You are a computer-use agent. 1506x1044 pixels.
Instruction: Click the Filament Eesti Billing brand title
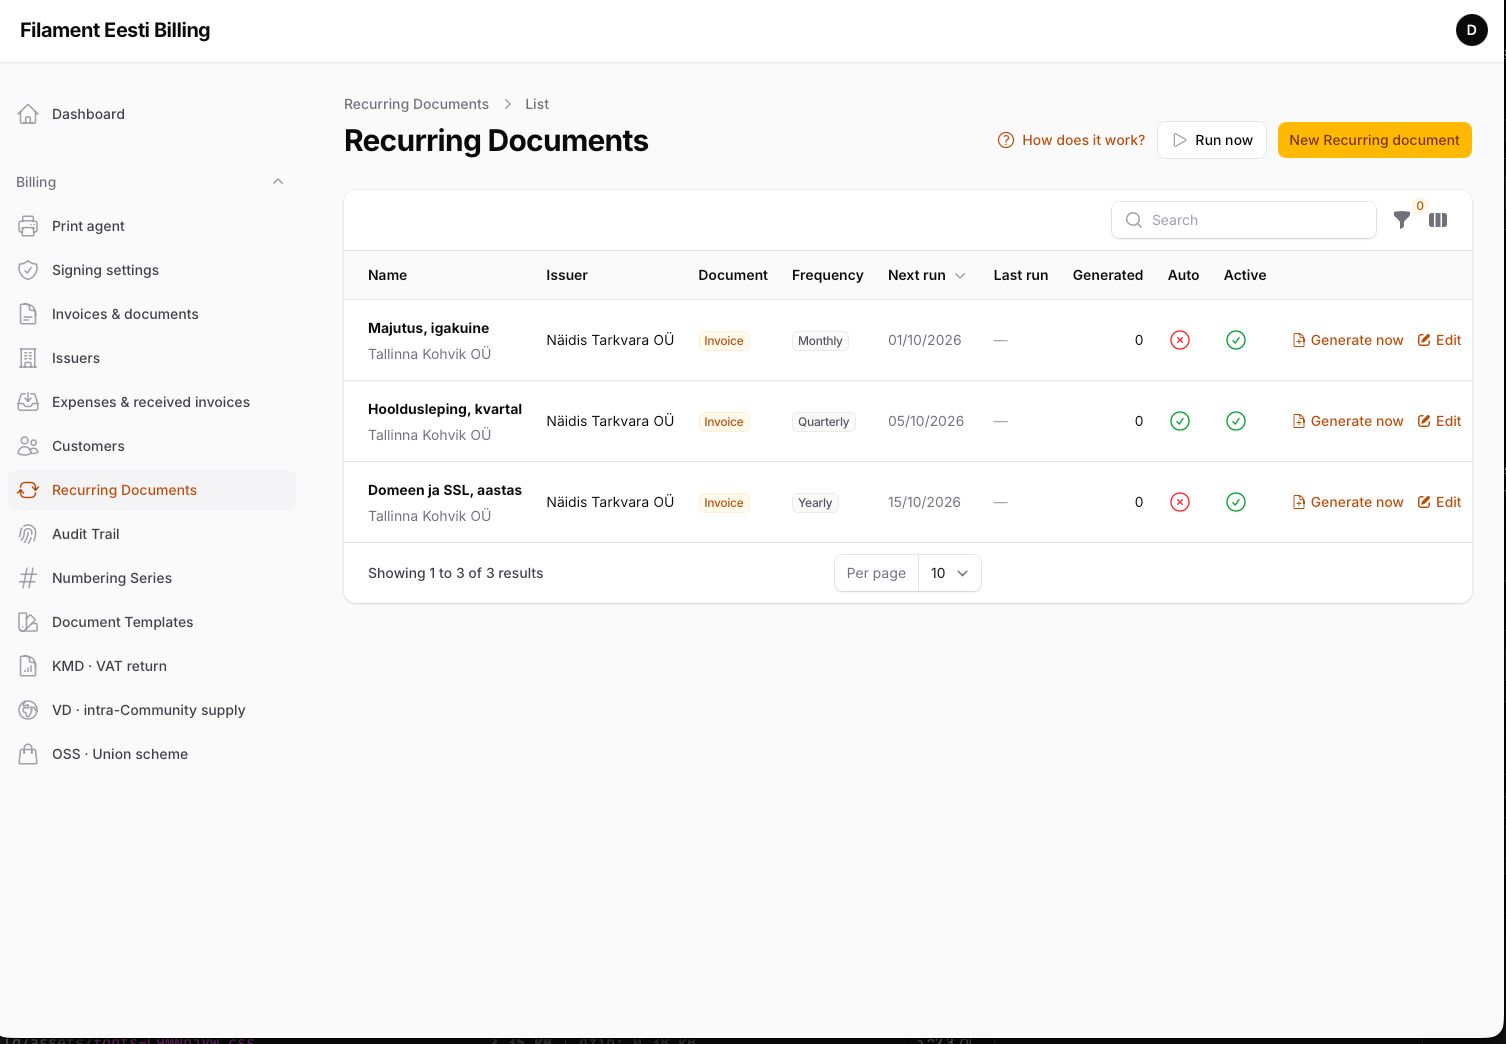(115, 30)
